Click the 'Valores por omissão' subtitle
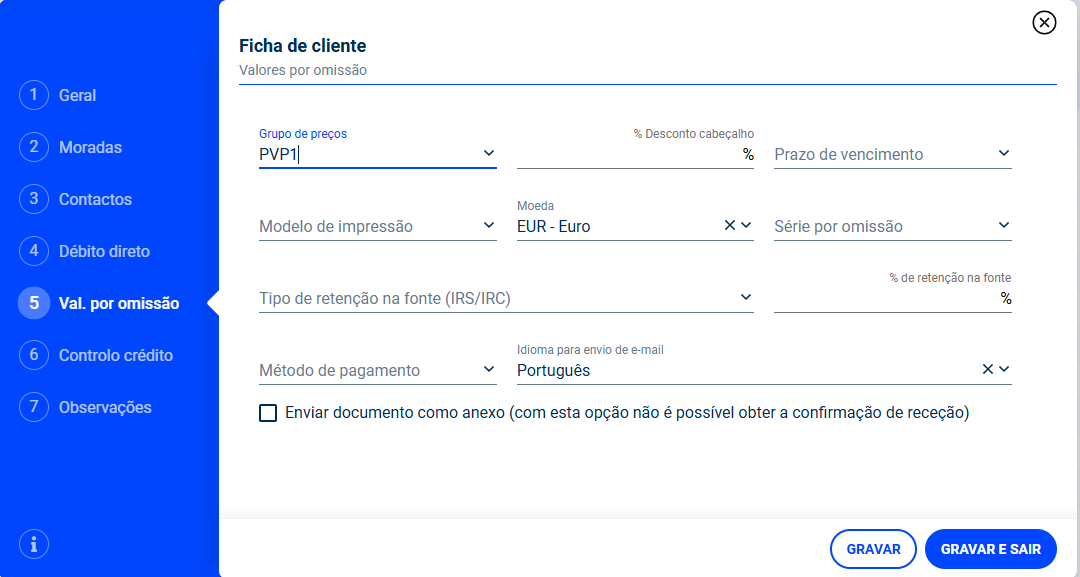This screenshot has width=1080, height=577. 302,70
